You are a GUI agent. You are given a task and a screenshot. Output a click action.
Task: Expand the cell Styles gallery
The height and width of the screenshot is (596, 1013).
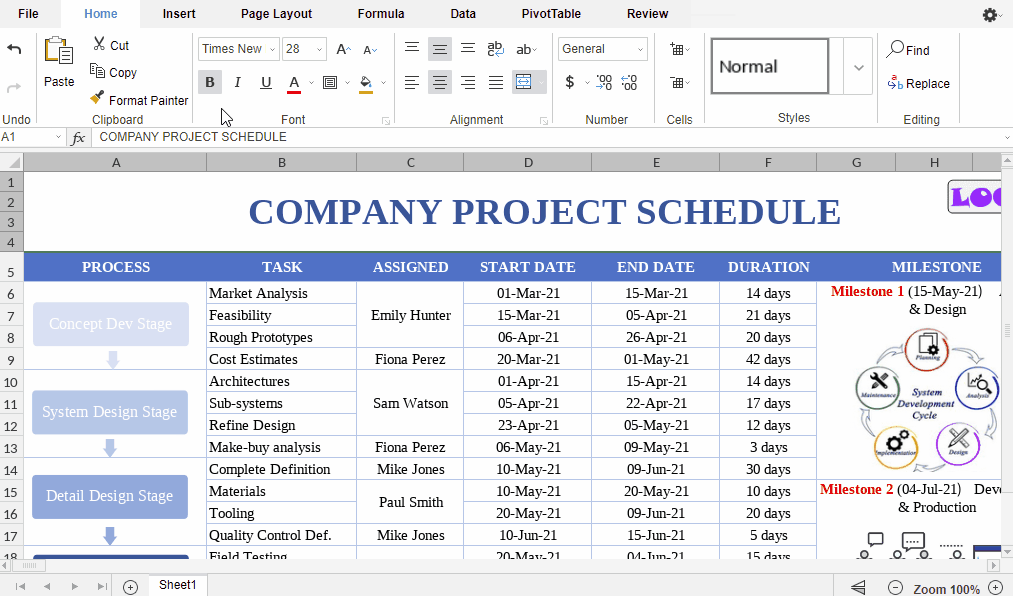858,67
